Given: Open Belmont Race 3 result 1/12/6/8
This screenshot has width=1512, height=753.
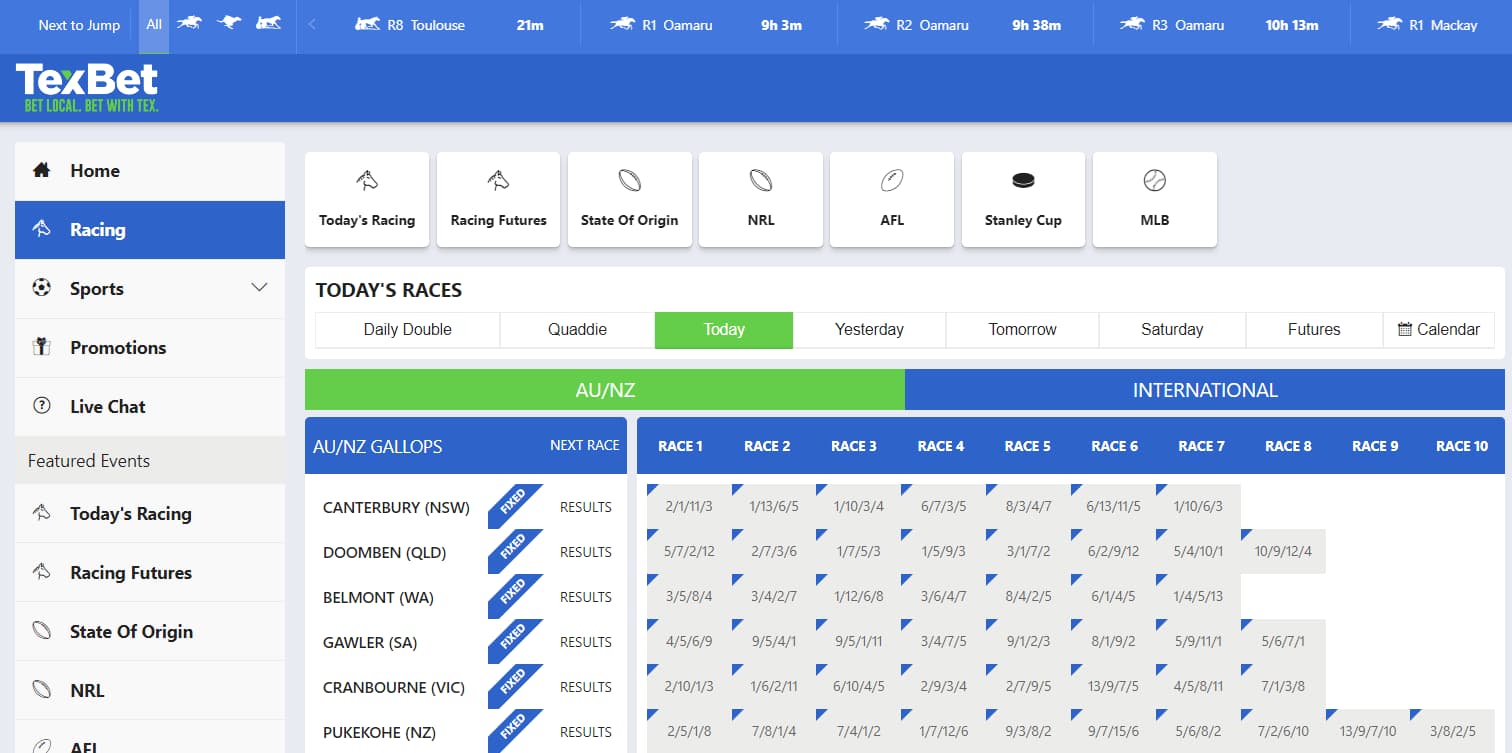Looking at the screenshot, I should (x=859, y=596).
